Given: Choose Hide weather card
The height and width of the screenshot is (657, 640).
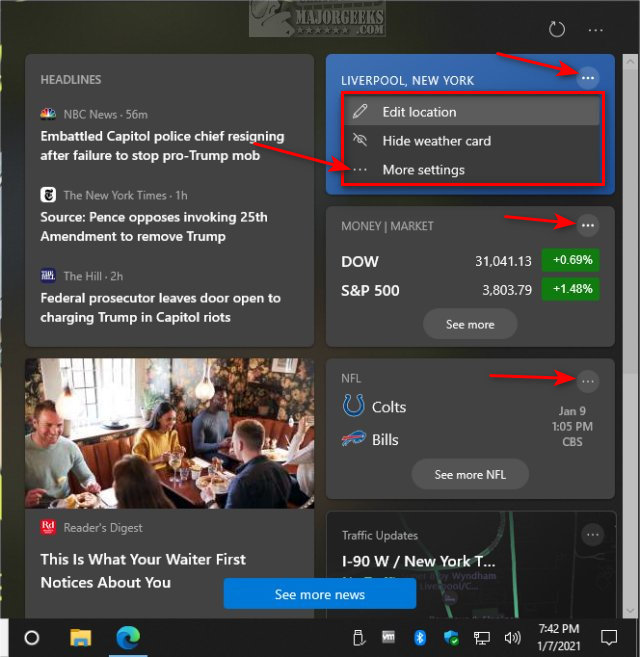Looking at the screenshot, I should (x=472, y=141).
